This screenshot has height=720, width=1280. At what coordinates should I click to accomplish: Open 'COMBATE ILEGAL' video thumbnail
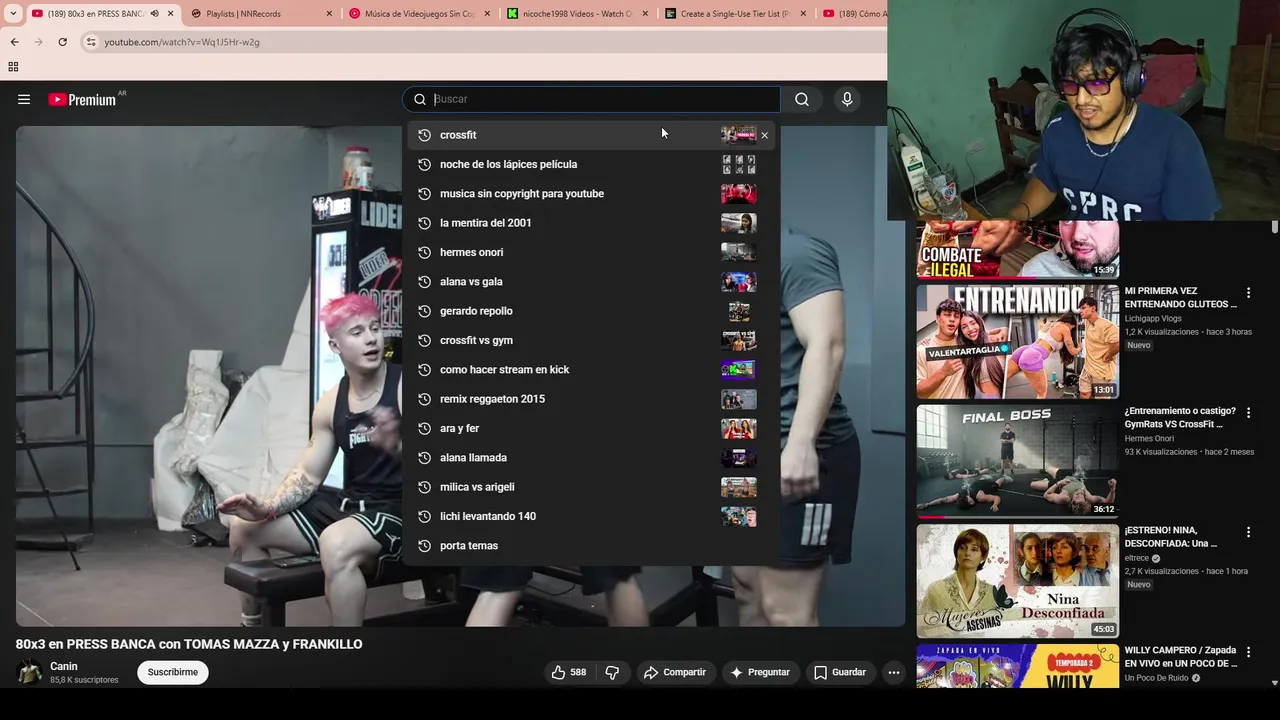[1018, 250]
